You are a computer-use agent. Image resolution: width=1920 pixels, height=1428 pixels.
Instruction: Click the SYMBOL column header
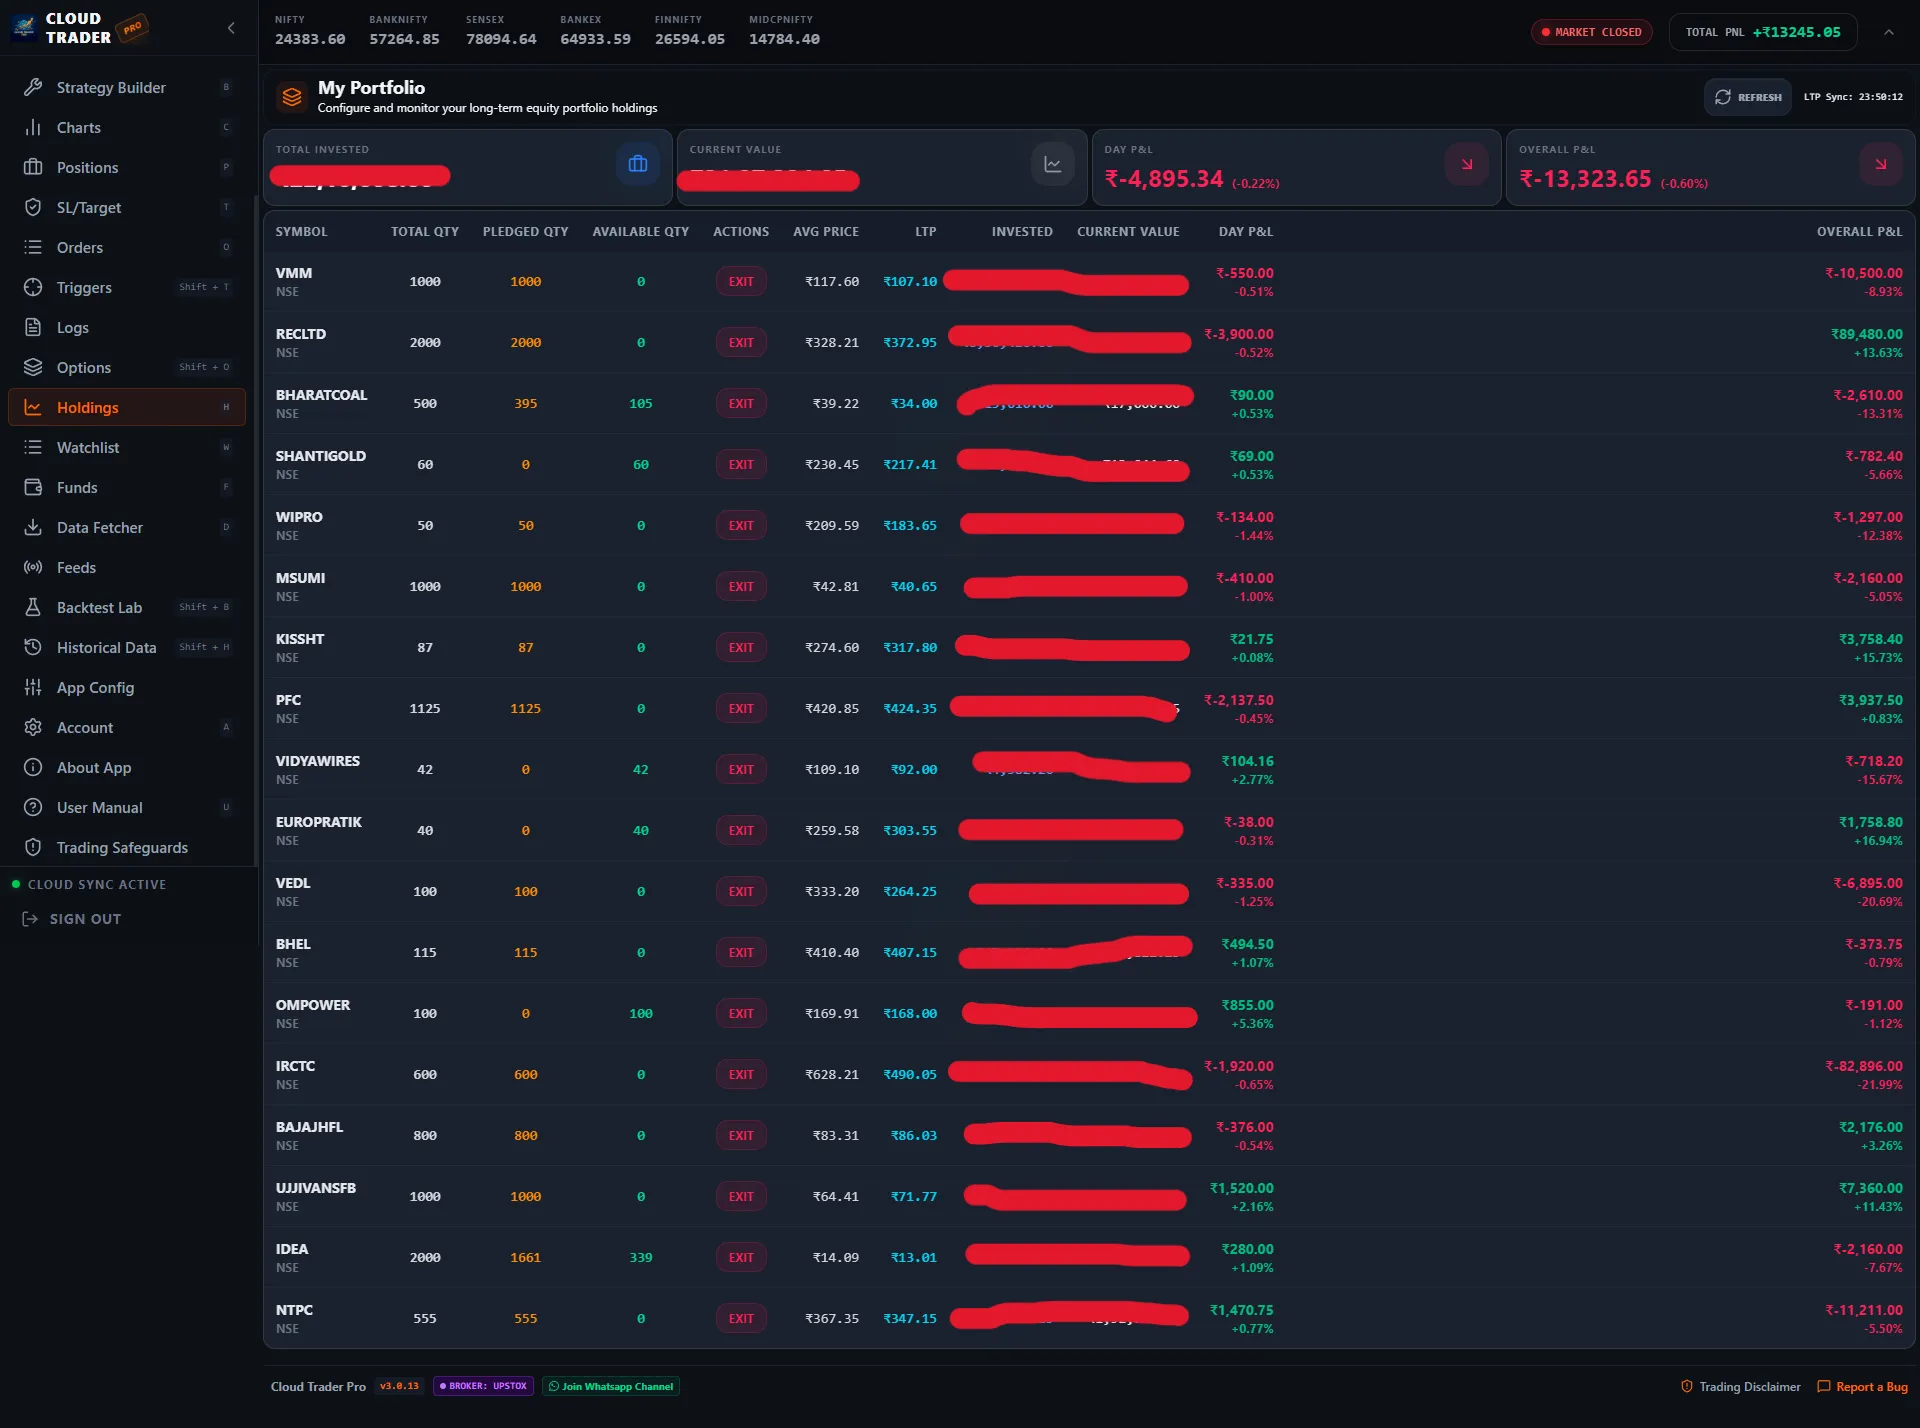pyautogui.click(x=301, y=231)
